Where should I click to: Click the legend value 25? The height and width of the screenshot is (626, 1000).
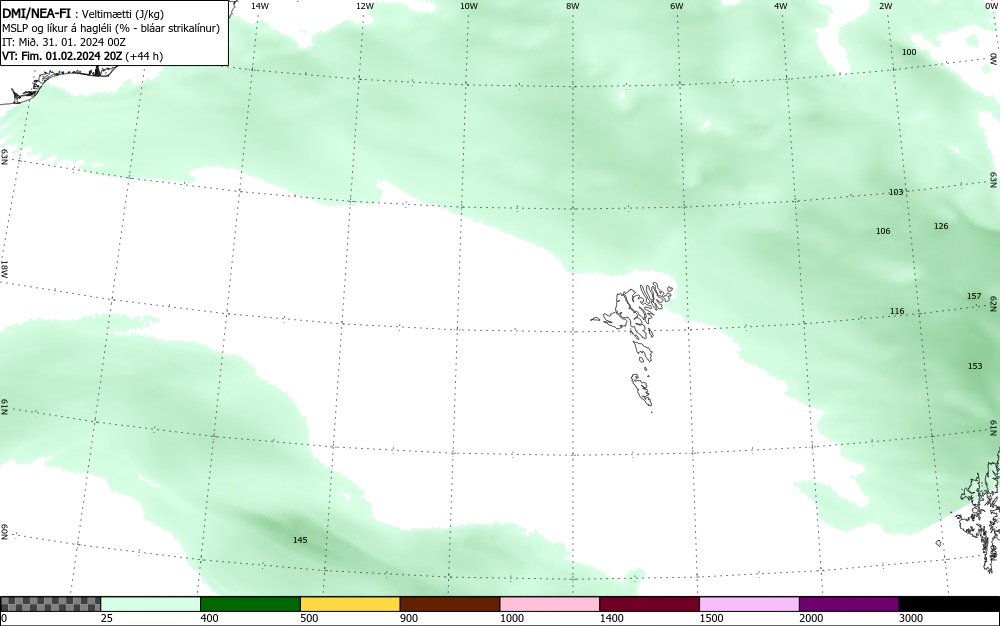tap(107, 618)
